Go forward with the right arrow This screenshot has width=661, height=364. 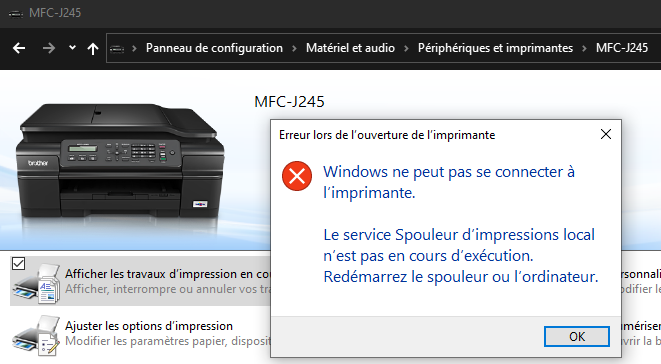[49, 48]
